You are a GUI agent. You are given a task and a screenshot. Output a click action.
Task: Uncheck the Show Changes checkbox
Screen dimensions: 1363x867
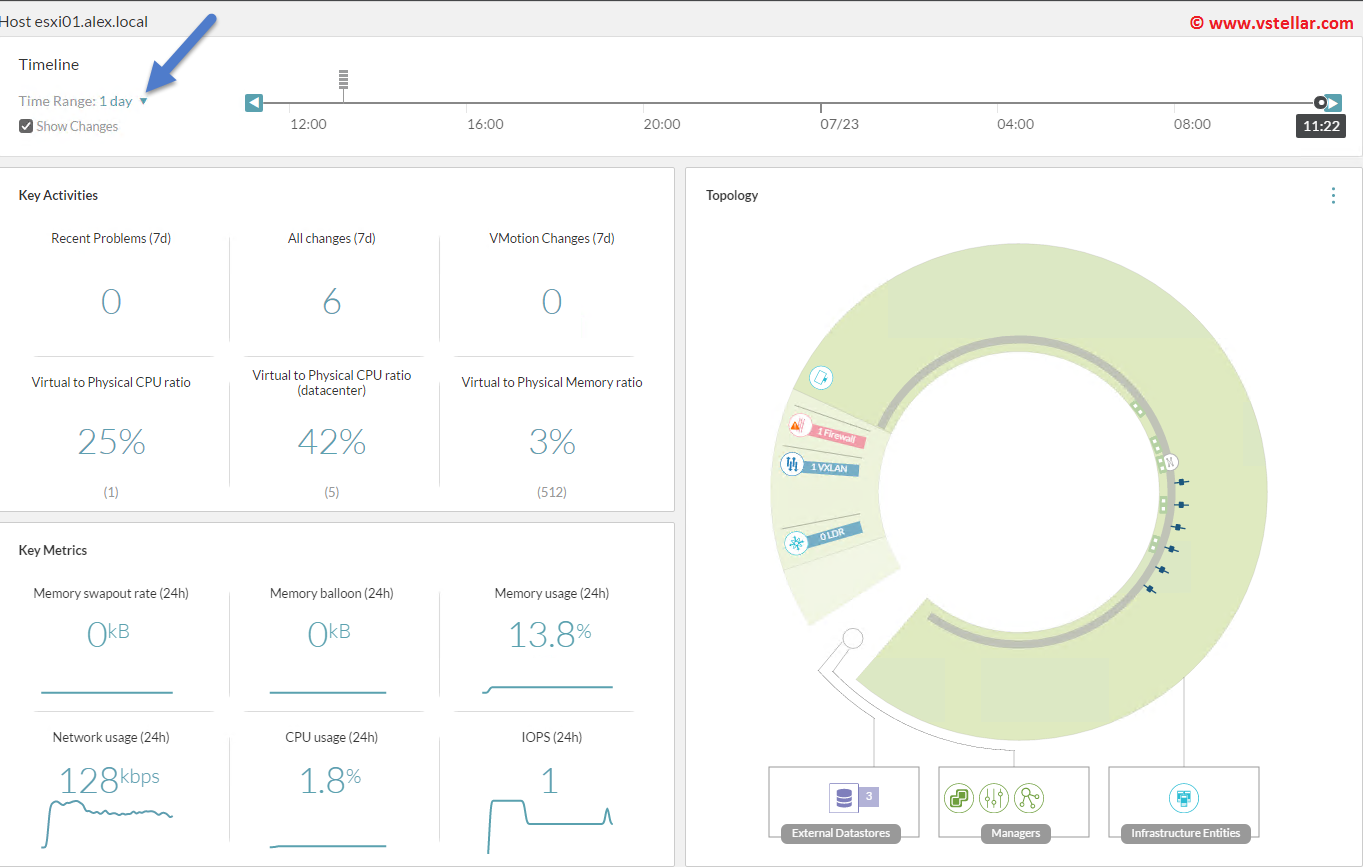coord(26,126)
